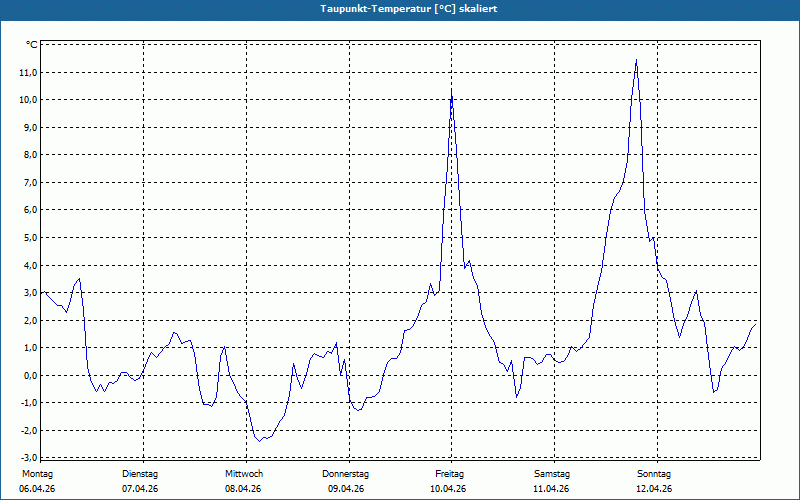Click the Mittwoch day label

[244, 474]
